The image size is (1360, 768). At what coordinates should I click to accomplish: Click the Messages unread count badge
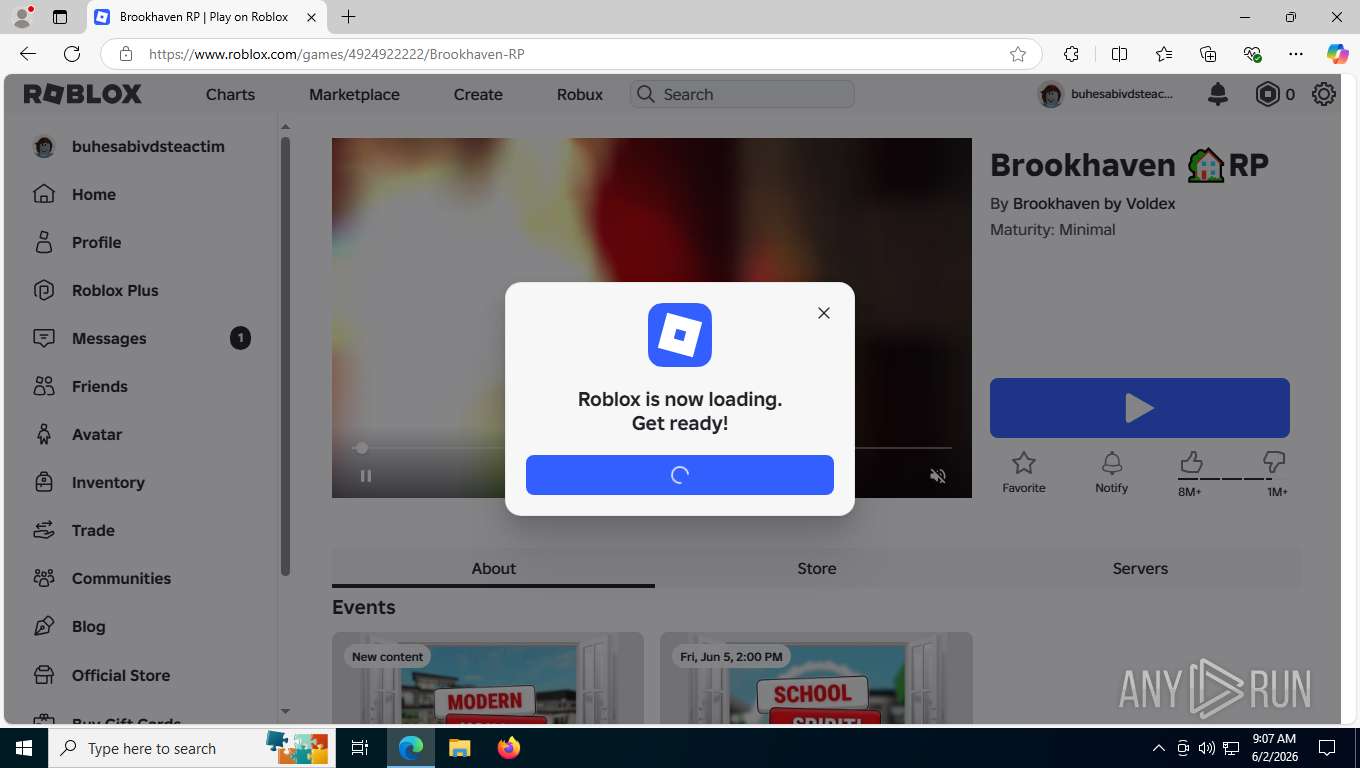[240, 338]
